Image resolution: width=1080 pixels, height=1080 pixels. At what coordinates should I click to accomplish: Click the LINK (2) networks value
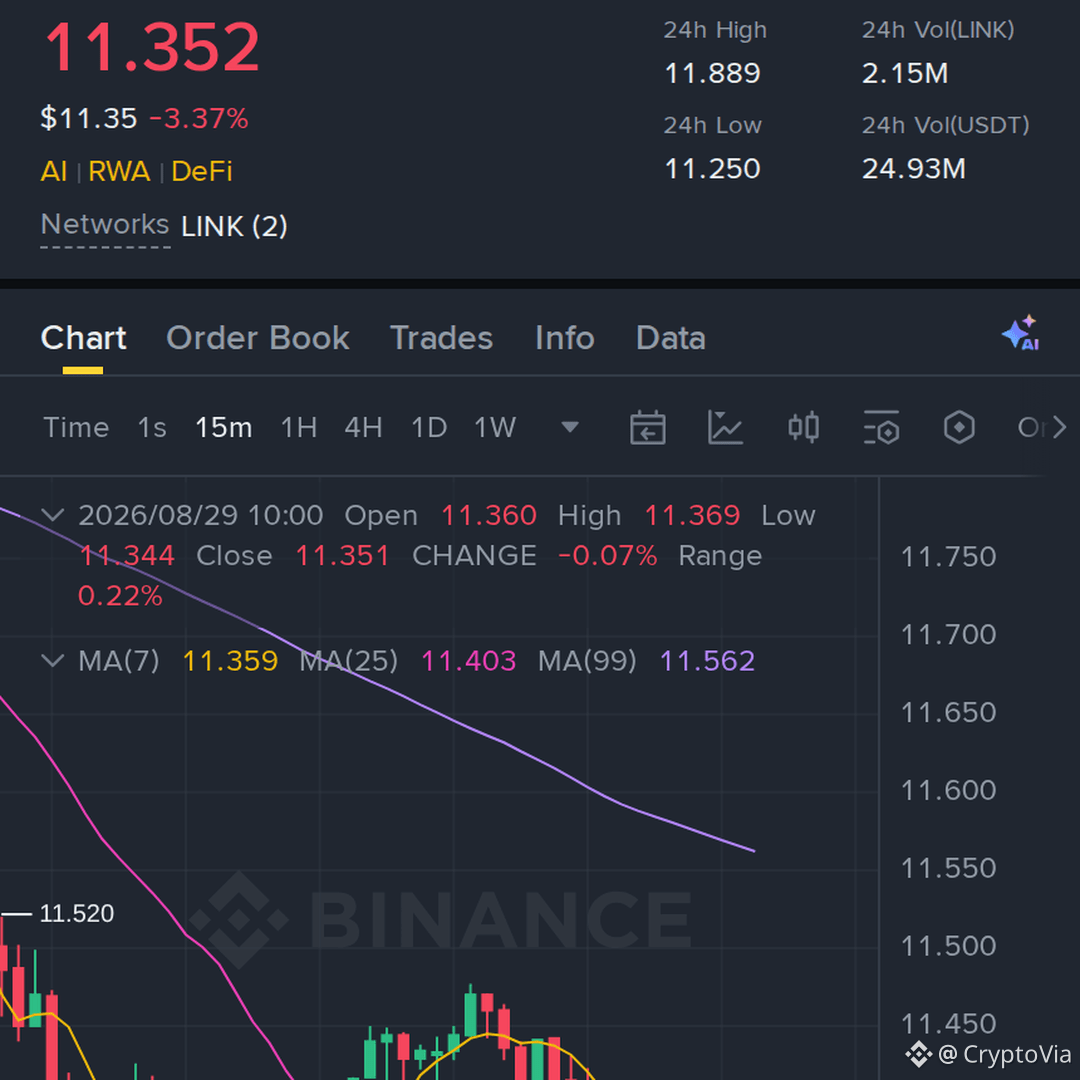coord(234,227)
